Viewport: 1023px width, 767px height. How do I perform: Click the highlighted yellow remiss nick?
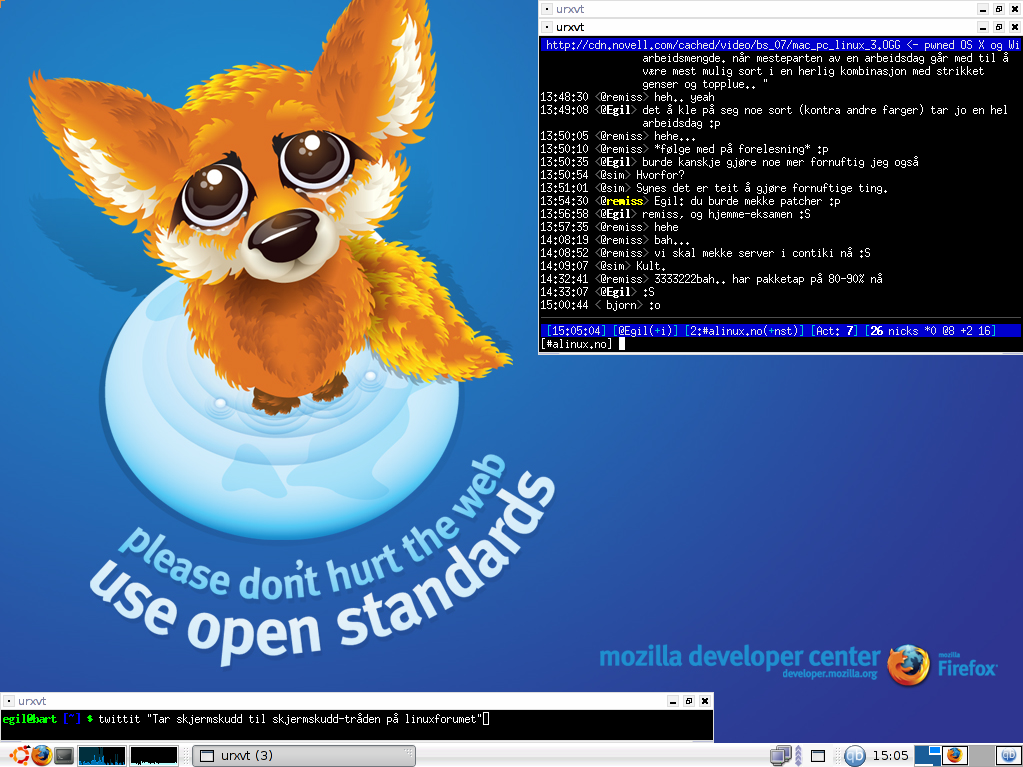click(x=624, y=201)
